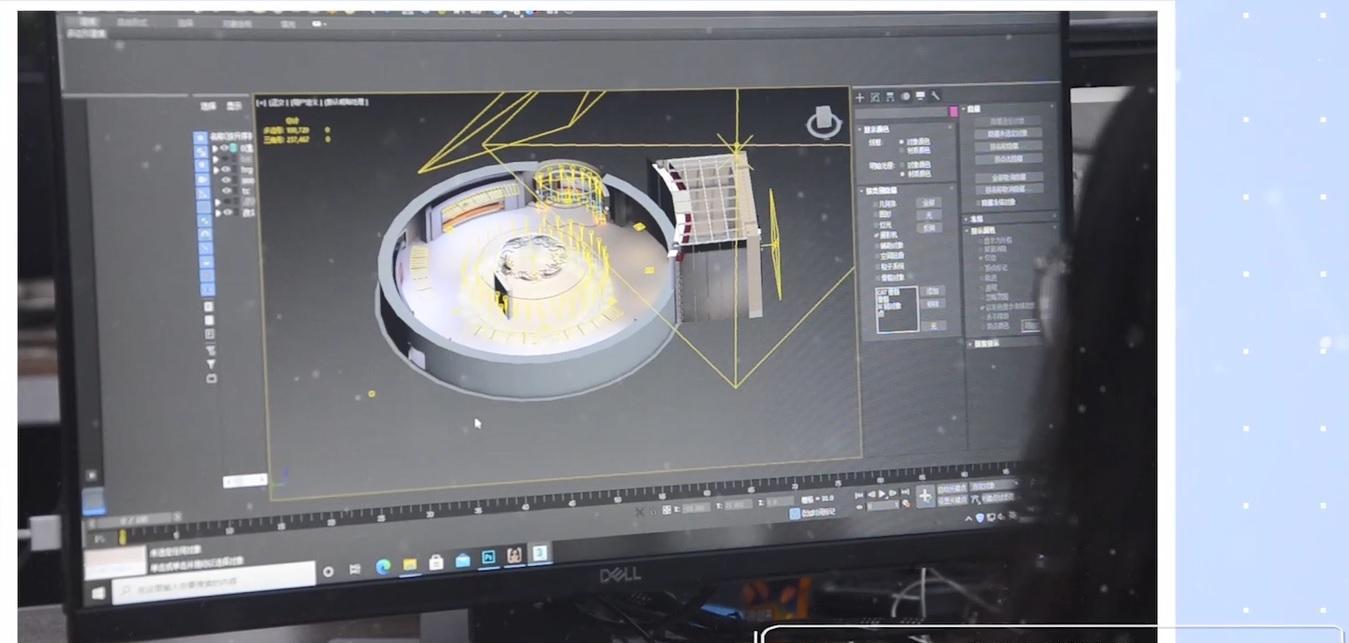Uncheck the Cameras hide category checkbox
The height and width of the screenshot is (643, 1349).
click(876, 235)
